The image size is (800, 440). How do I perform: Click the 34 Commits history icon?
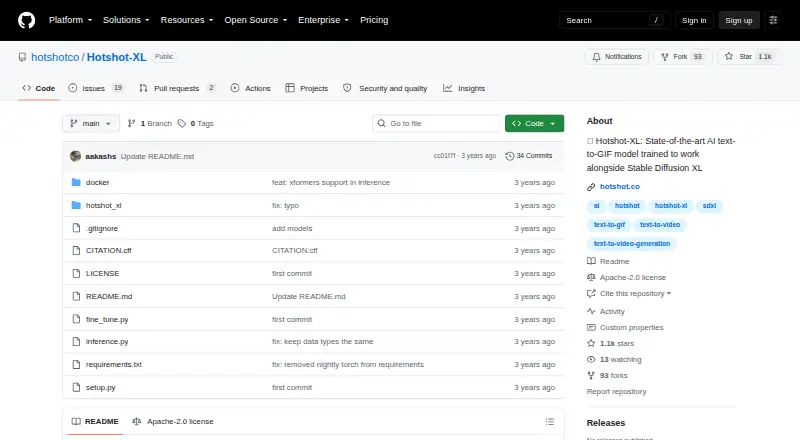point(509,156)
